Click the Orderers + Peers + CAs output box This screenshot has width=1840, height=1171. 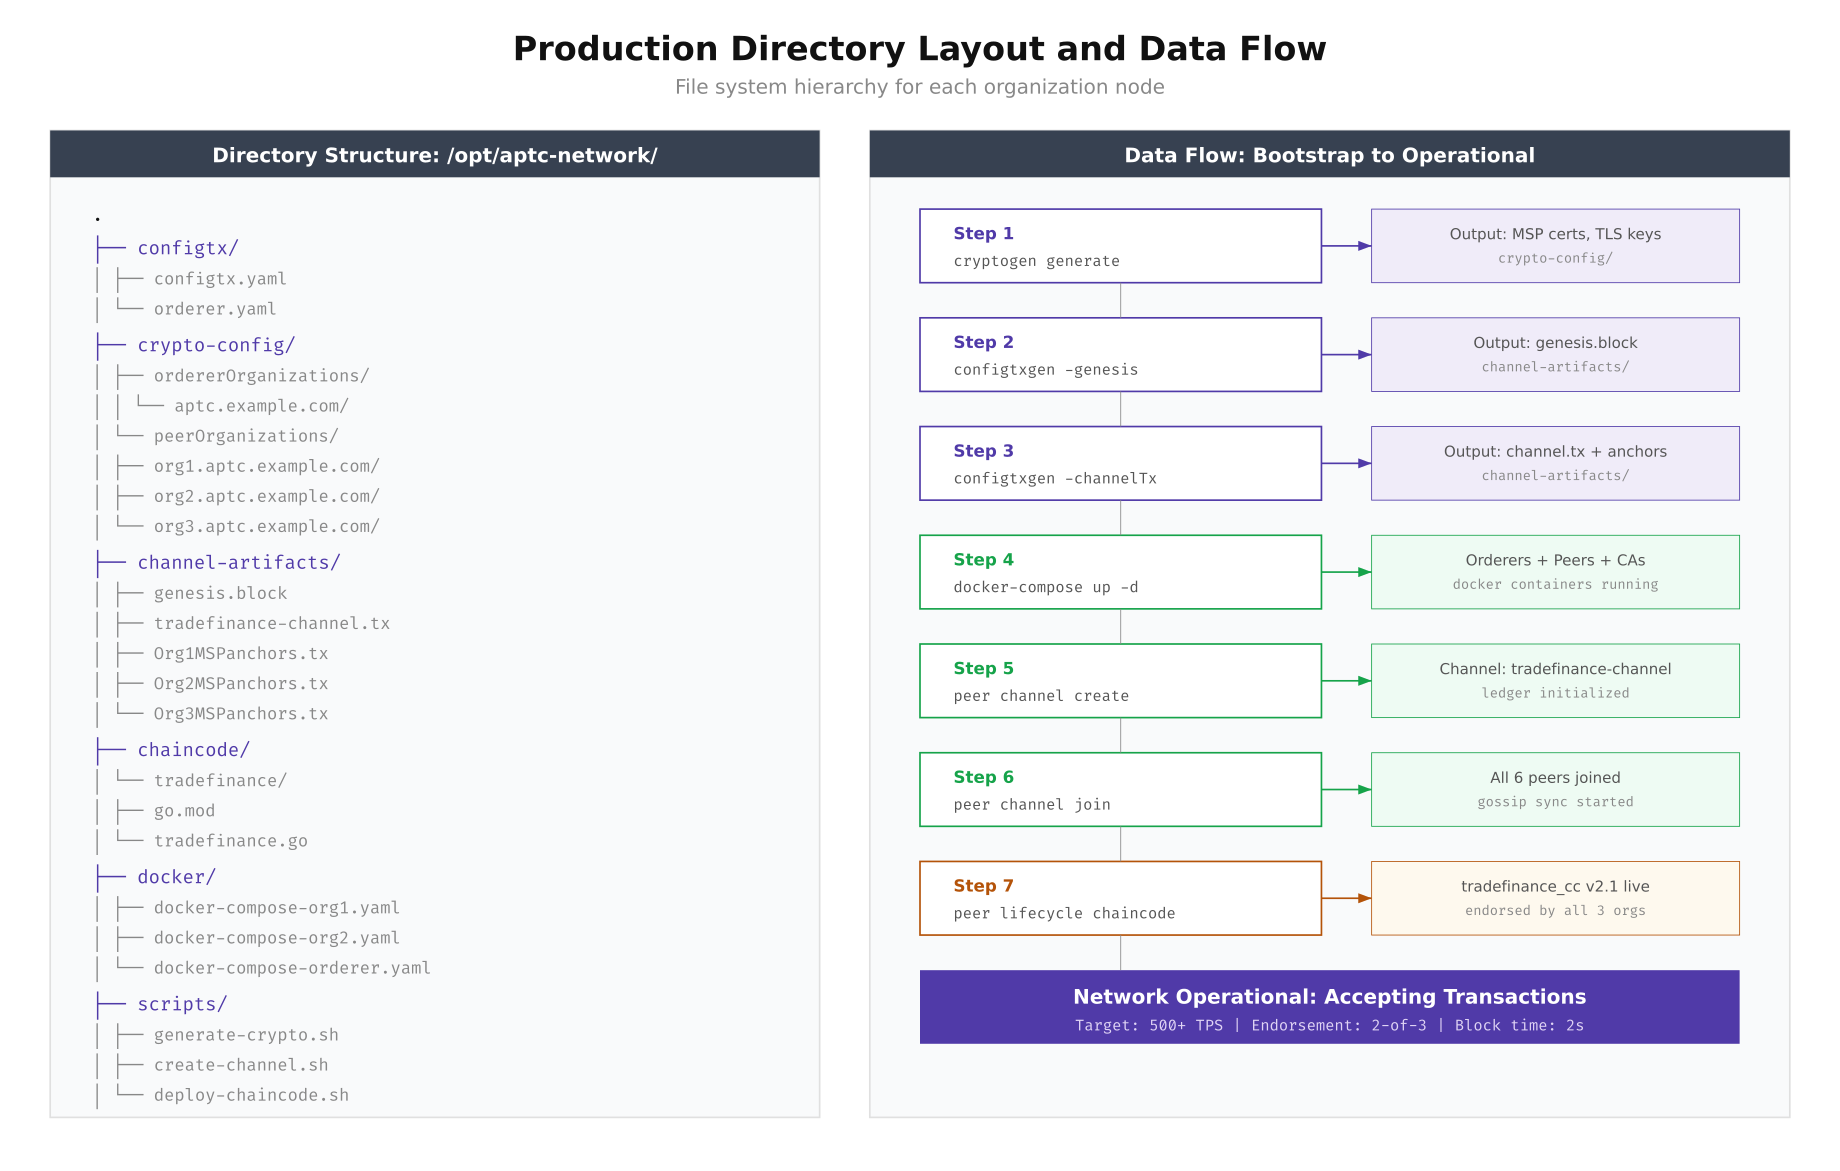point(1554,572)
